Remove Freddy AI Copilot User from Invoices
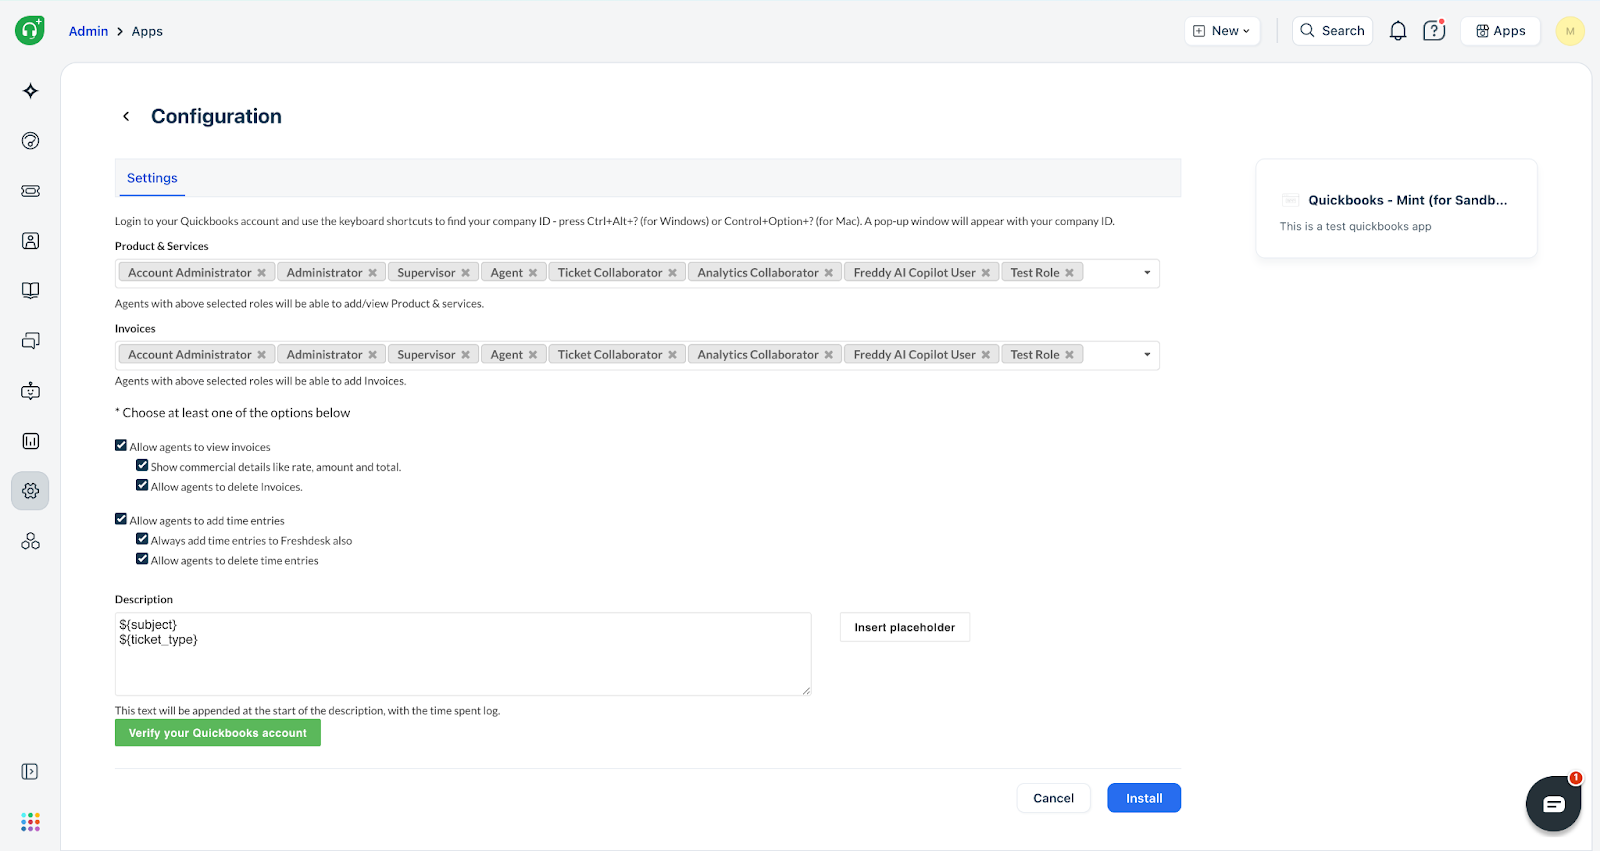Image resolution: width=1600 pixels, height=851 pixels. click(985, 355)
